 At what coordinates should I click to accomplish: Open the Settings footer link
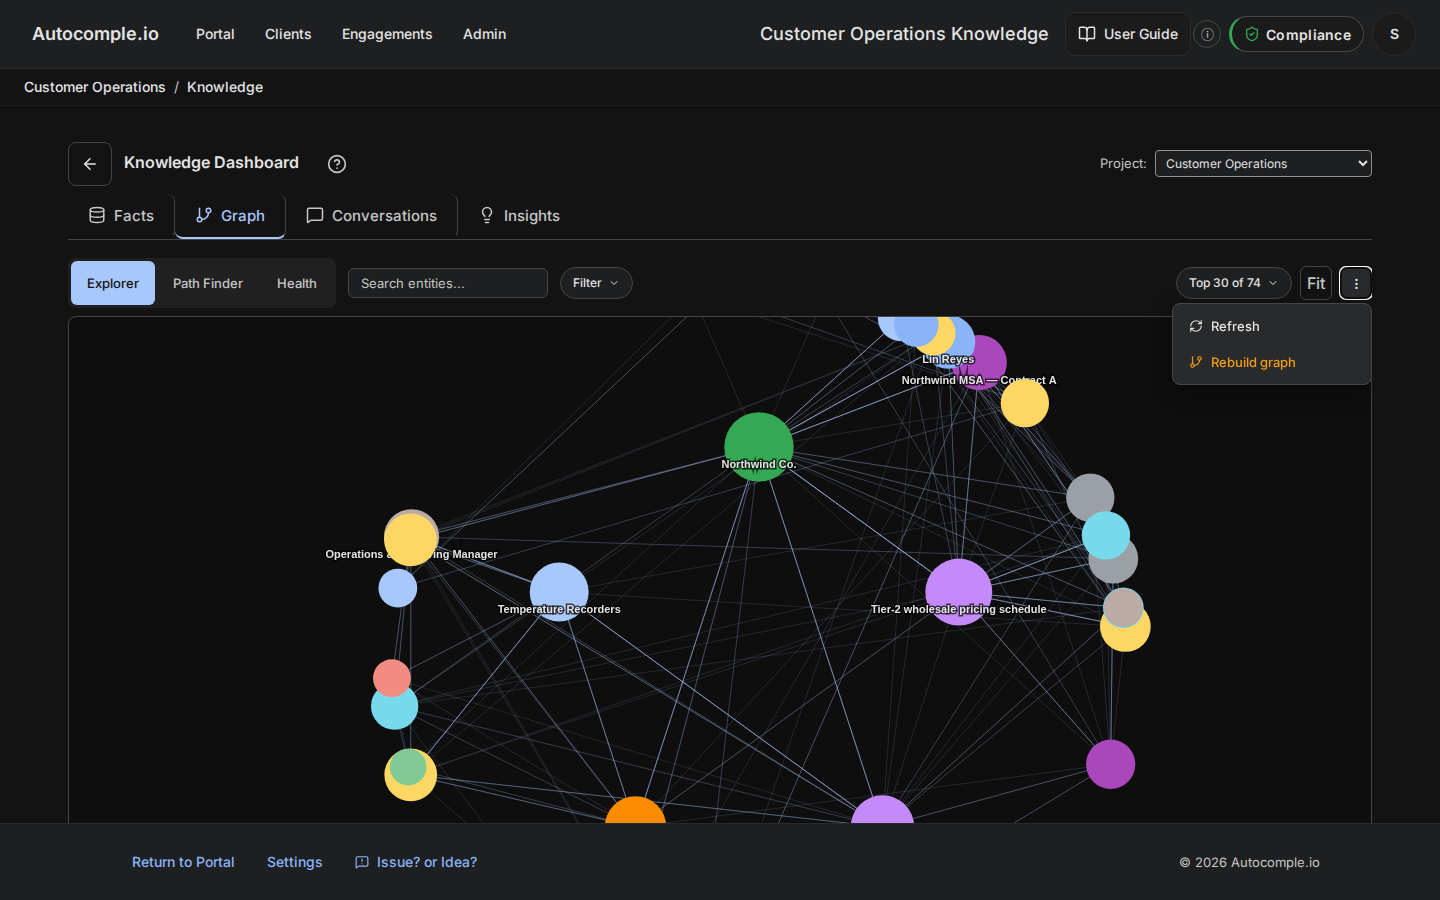(295, 862)
